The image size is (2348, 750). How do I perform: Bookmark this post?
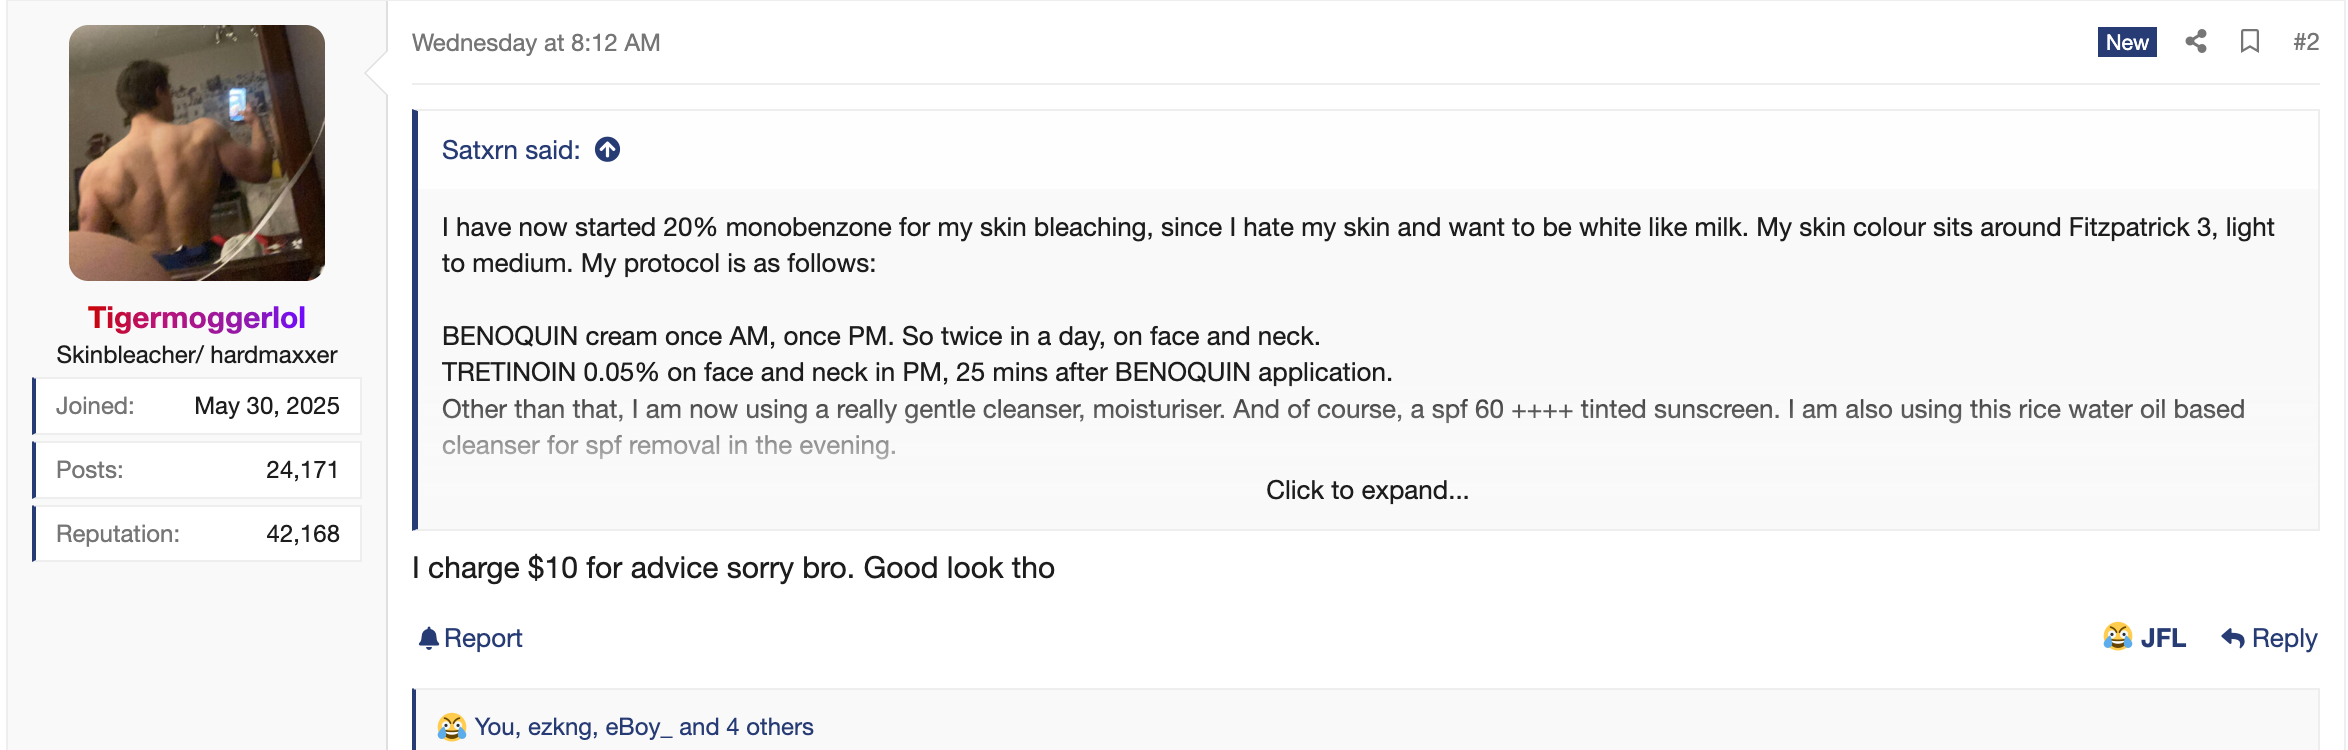(x=2250, y=42)
